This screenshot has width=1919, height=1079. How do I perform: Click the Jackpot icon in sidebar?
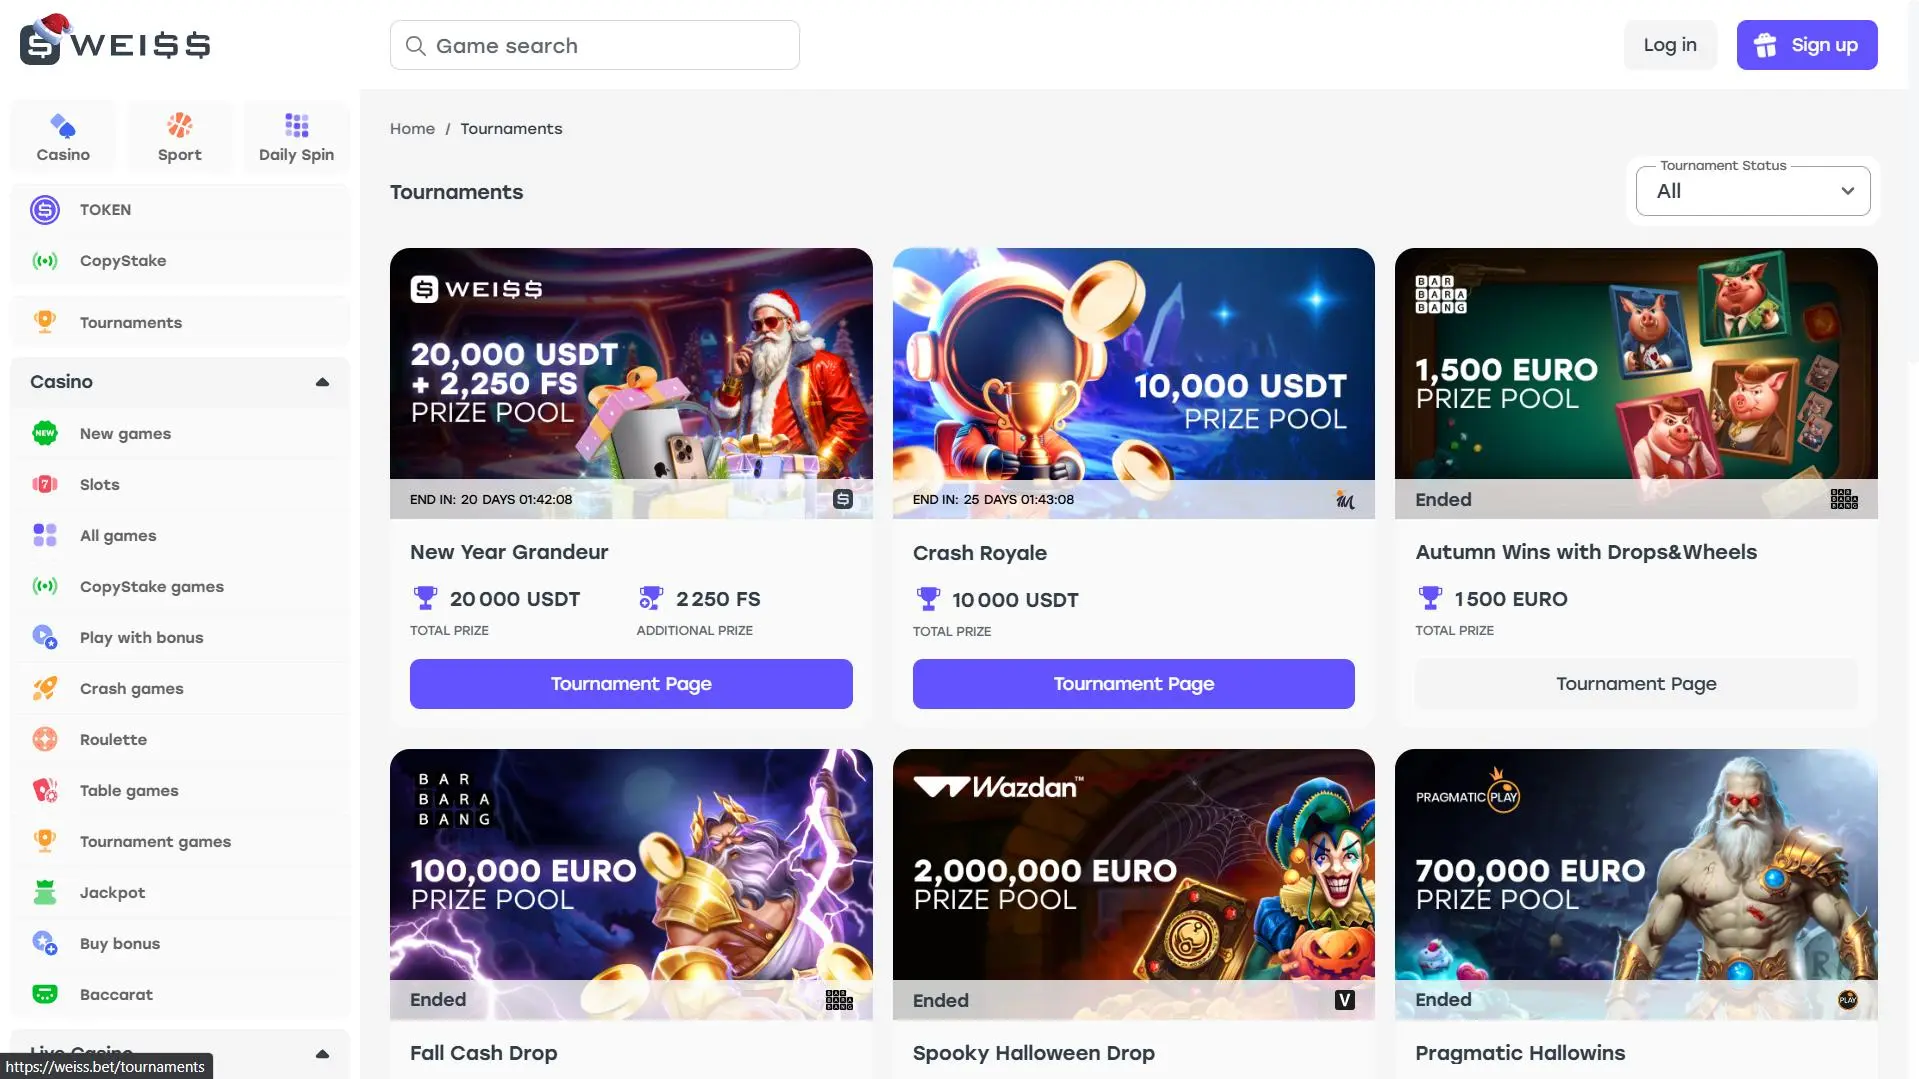pos(45,893)
